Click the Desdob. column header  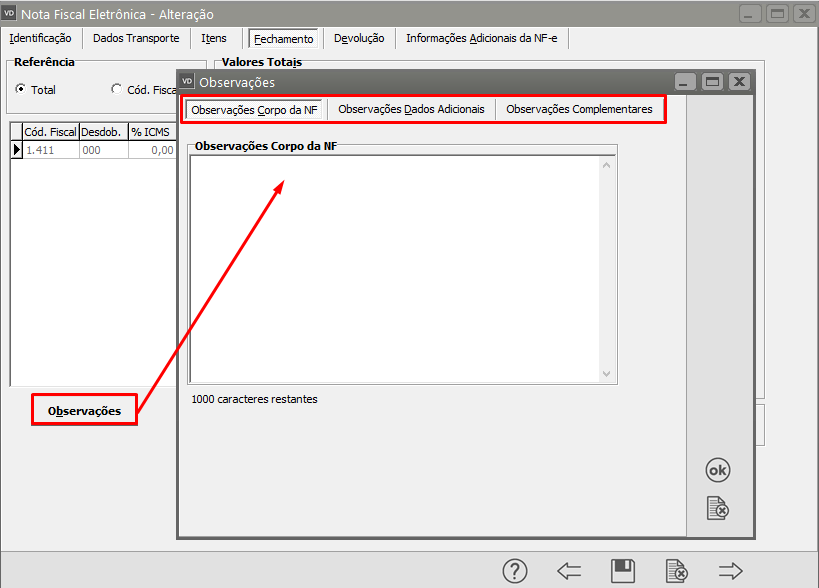(103, 132)
